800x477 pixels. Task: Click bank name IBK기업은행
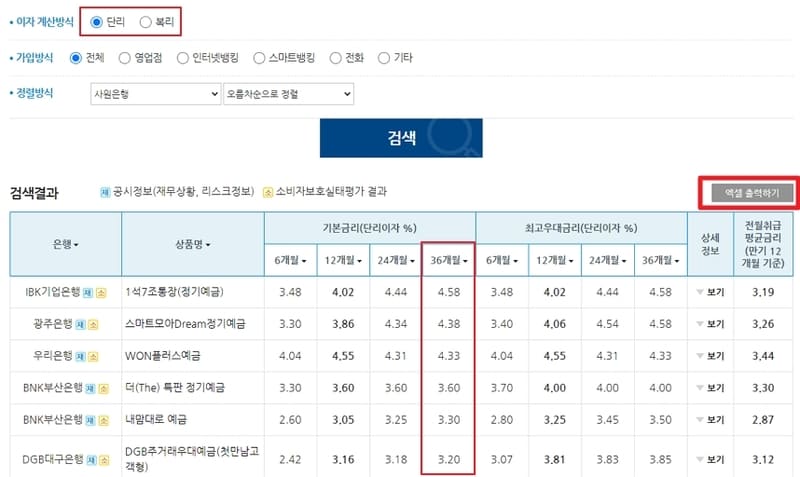(53, 292)
